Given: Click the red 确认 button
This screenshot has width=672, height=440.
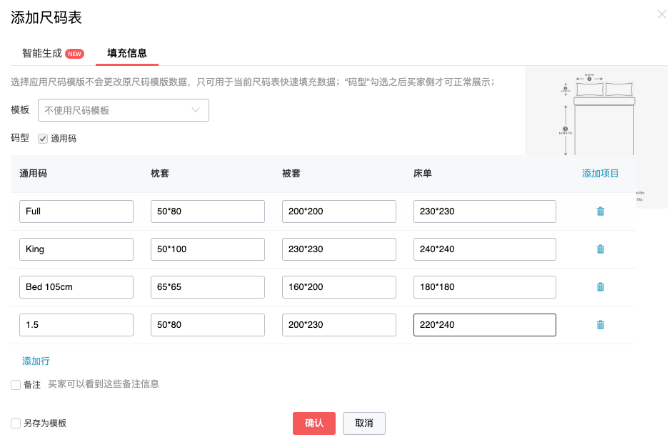Looking at the screenshot, I should click(x=314, y=423).
